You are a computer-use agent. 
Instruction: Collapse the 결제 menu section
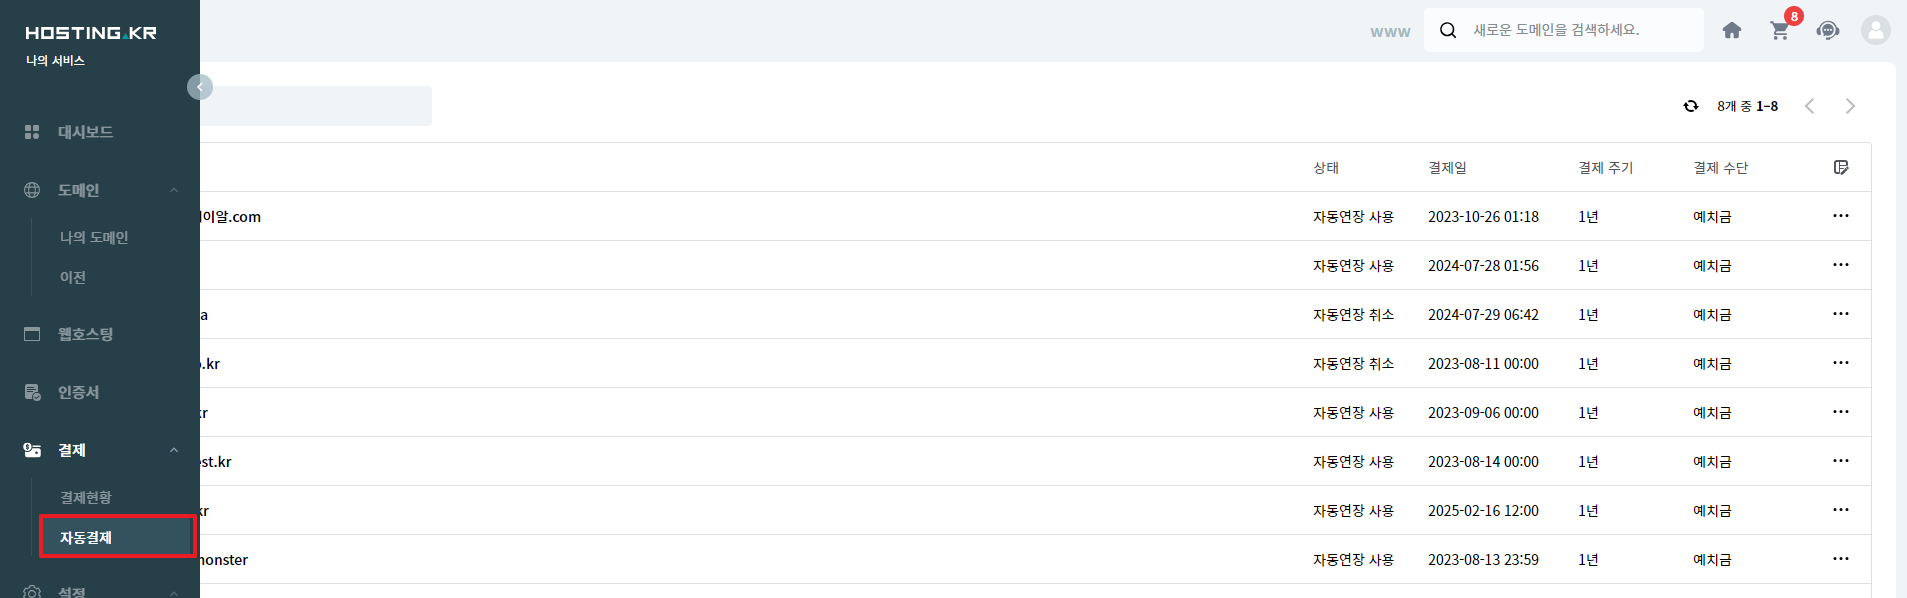tap(174, 450)
